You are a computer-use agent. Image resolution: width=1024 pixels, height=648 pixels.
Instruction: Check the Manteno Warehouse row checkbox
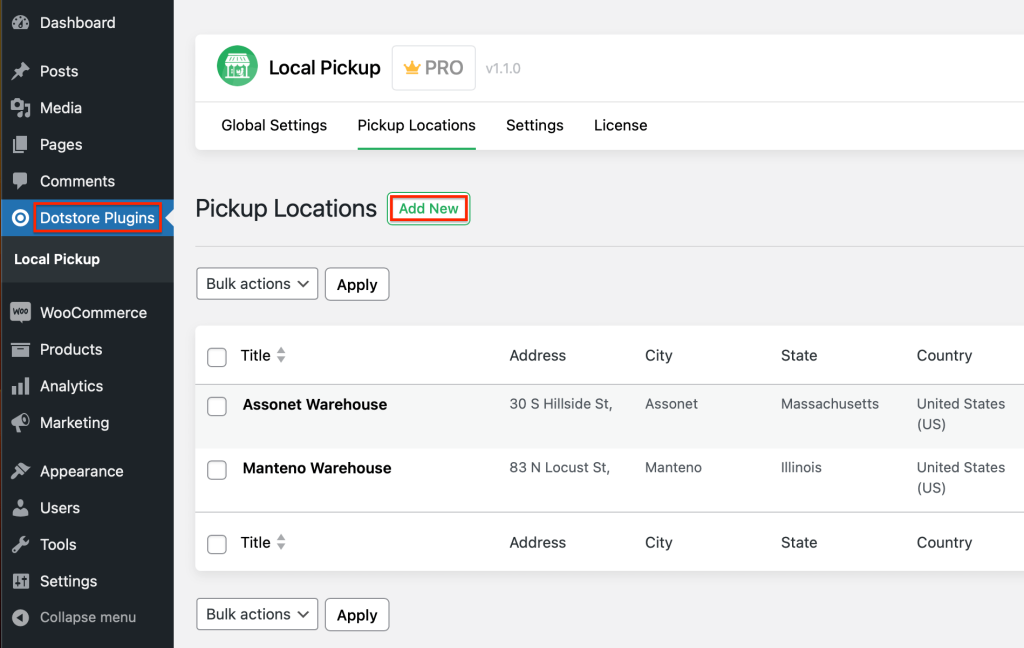[x=217, y=470]
